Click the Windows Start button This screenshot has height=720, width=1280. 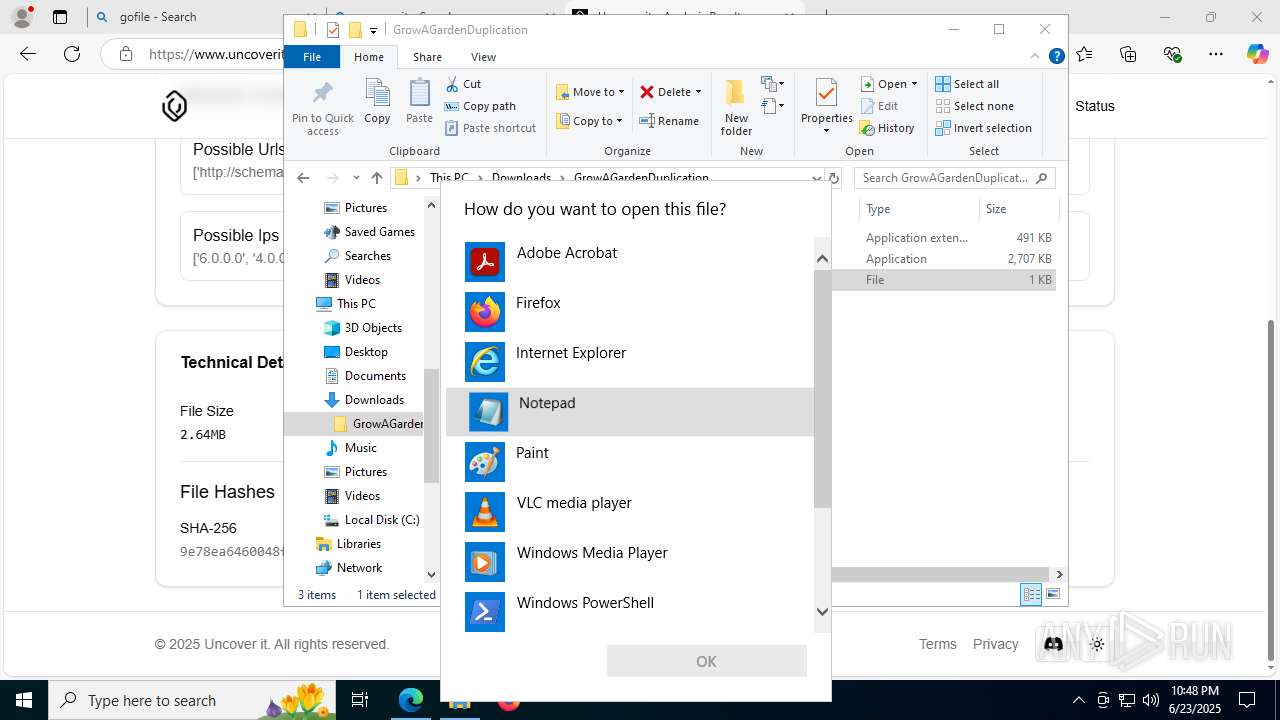pyautogui.click(x=24, y=700)
